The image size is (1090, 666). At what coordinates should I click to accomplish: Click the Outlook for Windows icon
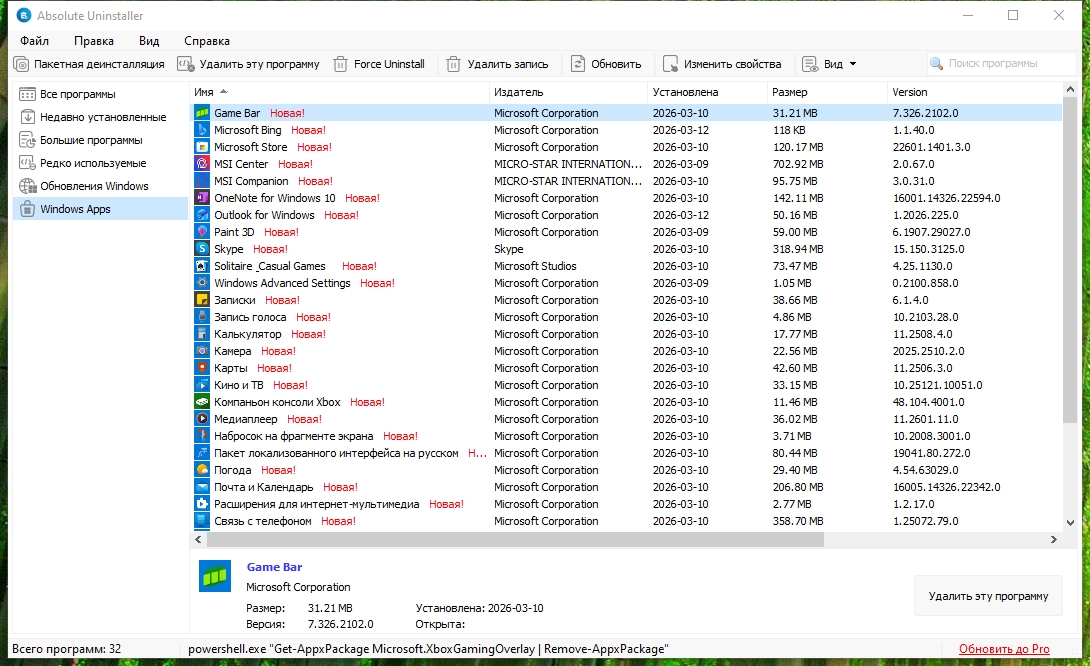pos(202,215)
